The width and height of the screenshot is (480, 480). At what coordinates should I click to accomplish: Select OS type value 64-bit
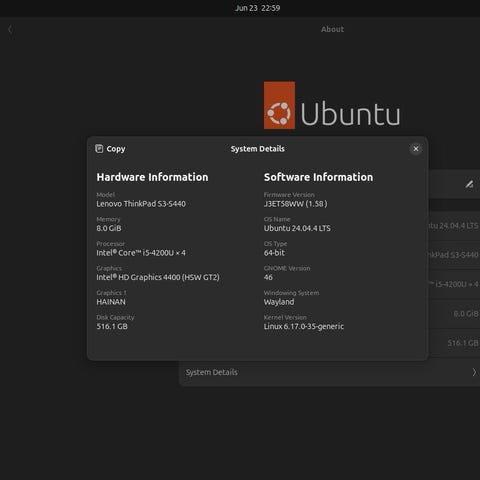(x=274, y=253)
